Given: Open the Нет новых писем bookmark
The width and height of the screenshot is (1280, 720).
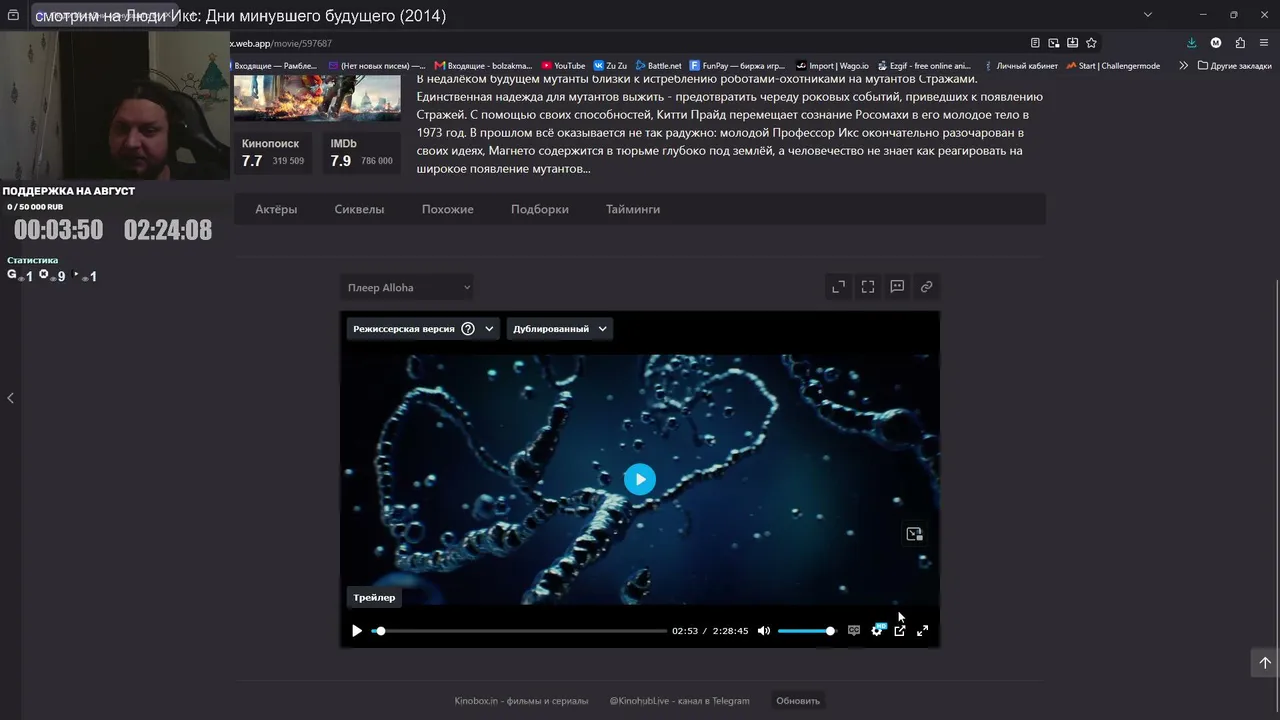Looking at the screenshot, I should click(377, 66).
